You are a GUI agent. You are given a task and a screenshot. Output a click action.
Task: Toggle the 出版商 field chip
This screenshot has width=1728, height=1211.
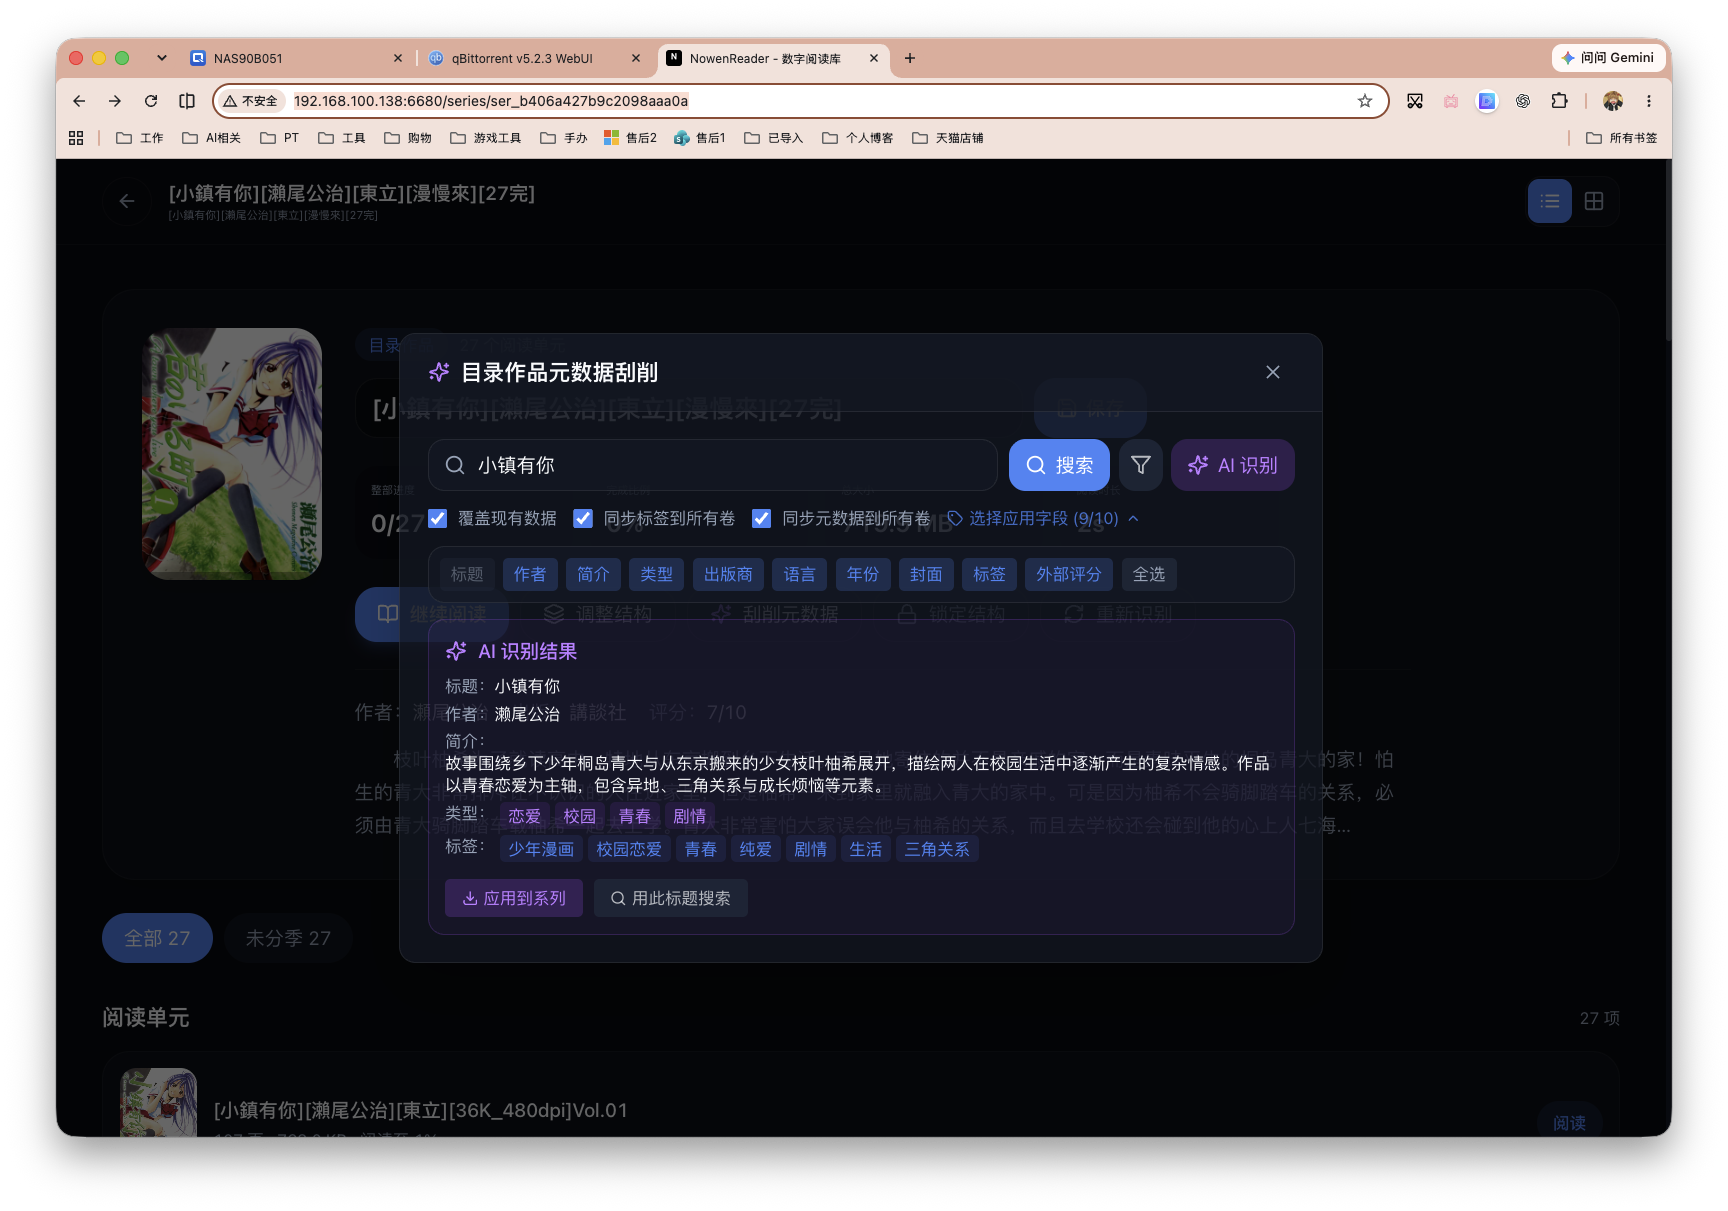coord(728,574)
